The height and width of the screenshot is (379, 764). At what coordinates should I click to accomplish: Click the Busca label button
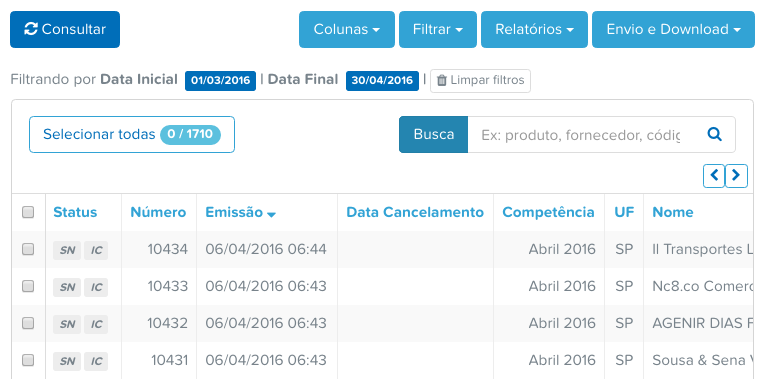433,134
